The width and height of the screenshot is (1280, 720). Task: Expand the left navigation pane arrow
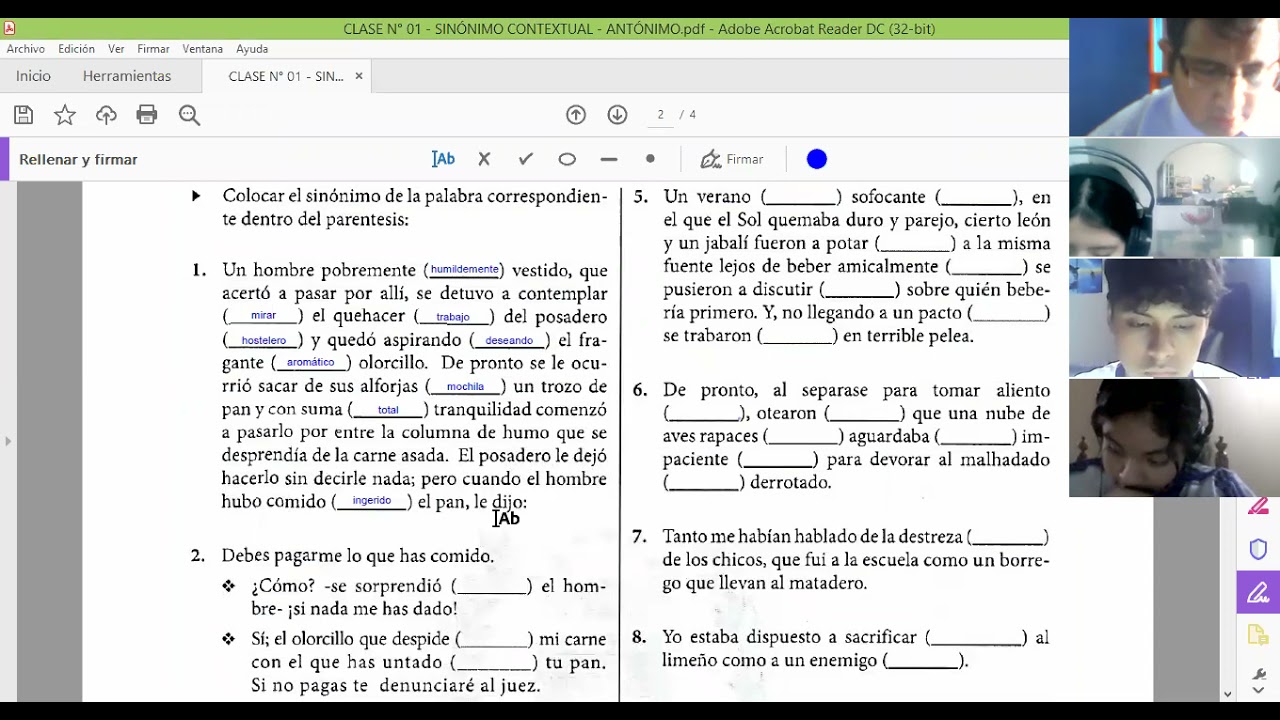[x=8, y=440]
